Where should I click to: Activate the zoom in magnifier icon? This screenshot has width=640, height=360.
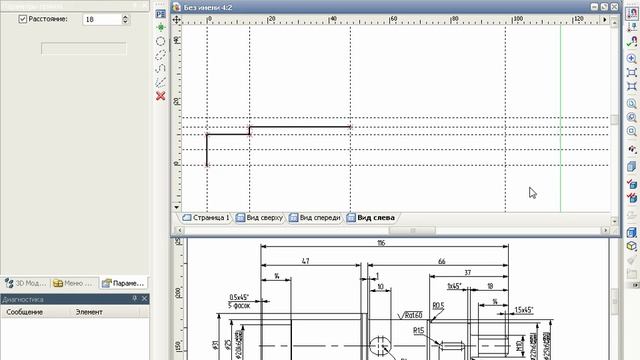pos(632,59)
